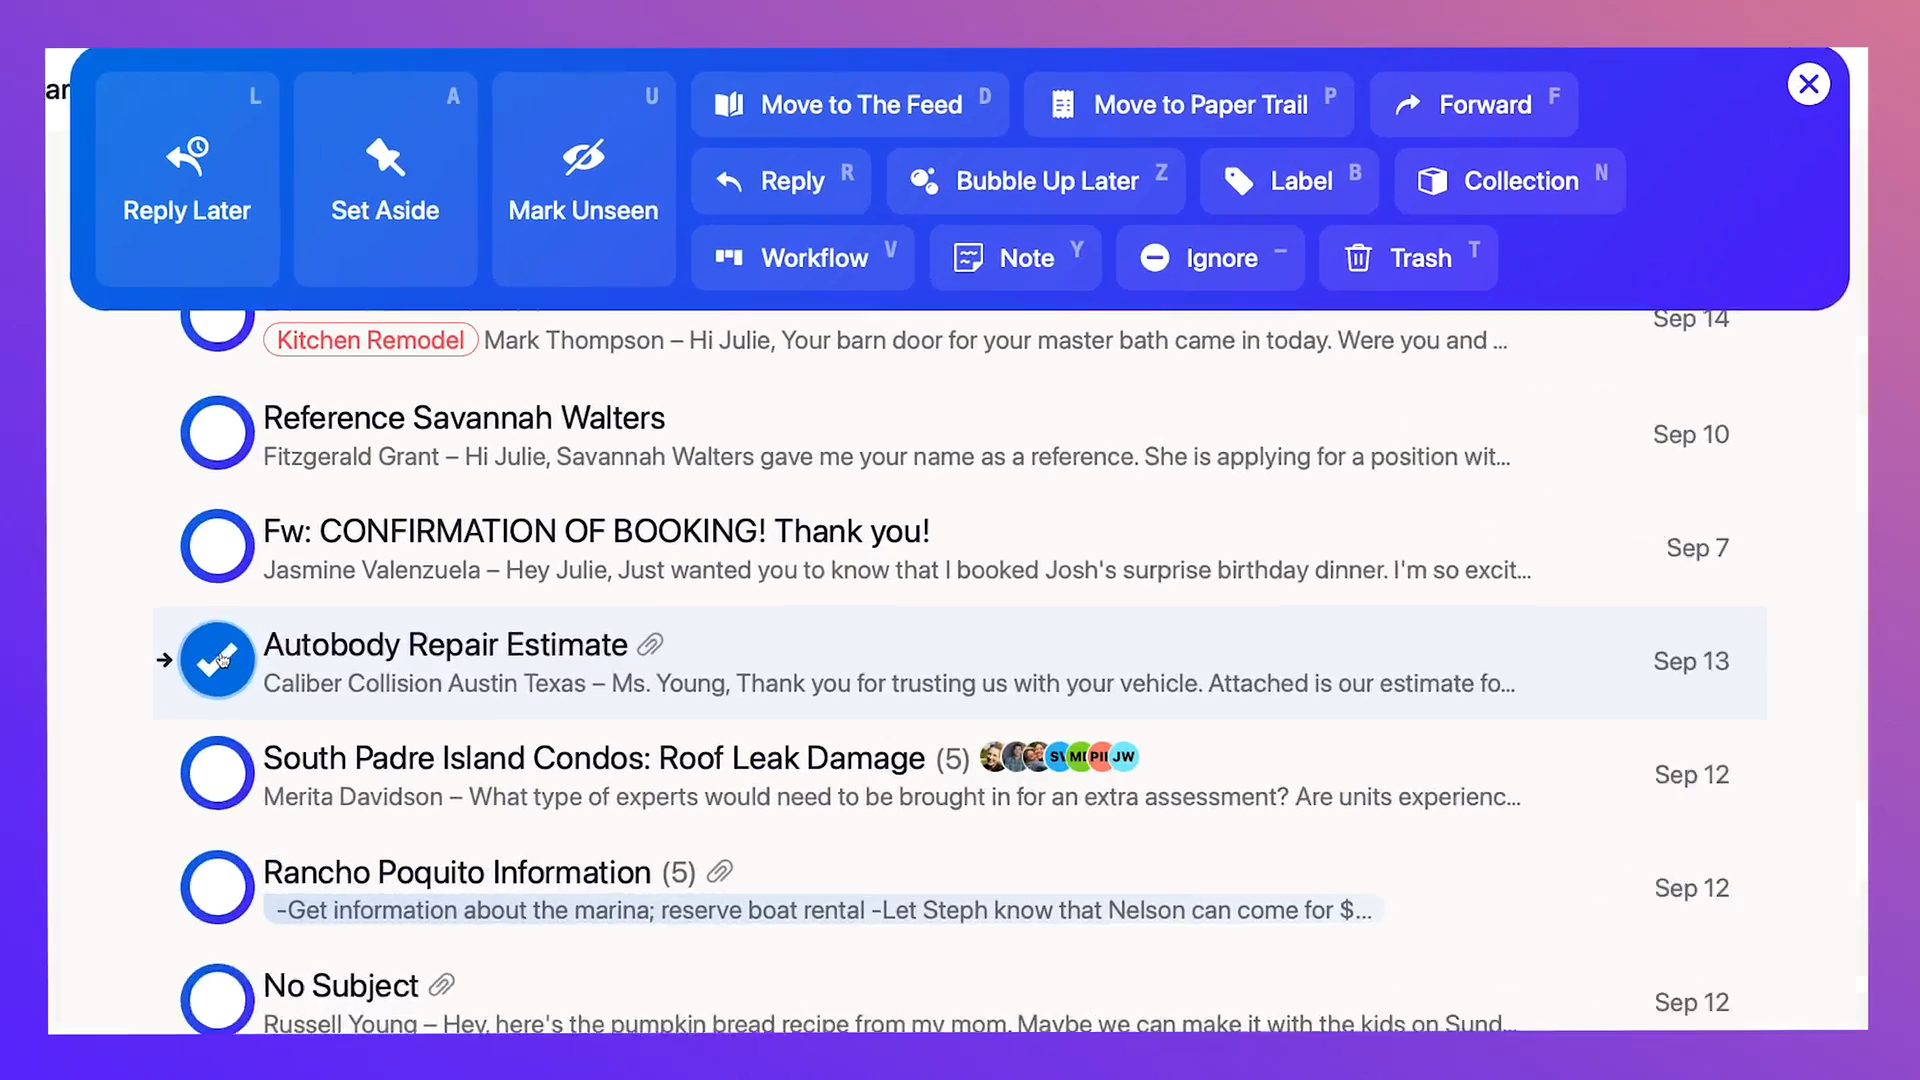
Task: Click the Forward arrow button
Action: (1474, 105)
